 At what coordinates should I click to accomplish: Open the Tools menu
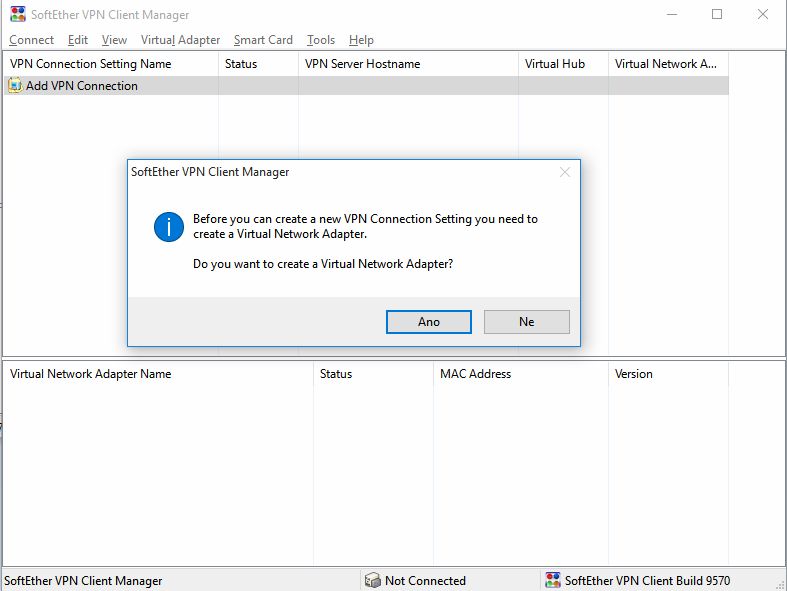[321, 40]
